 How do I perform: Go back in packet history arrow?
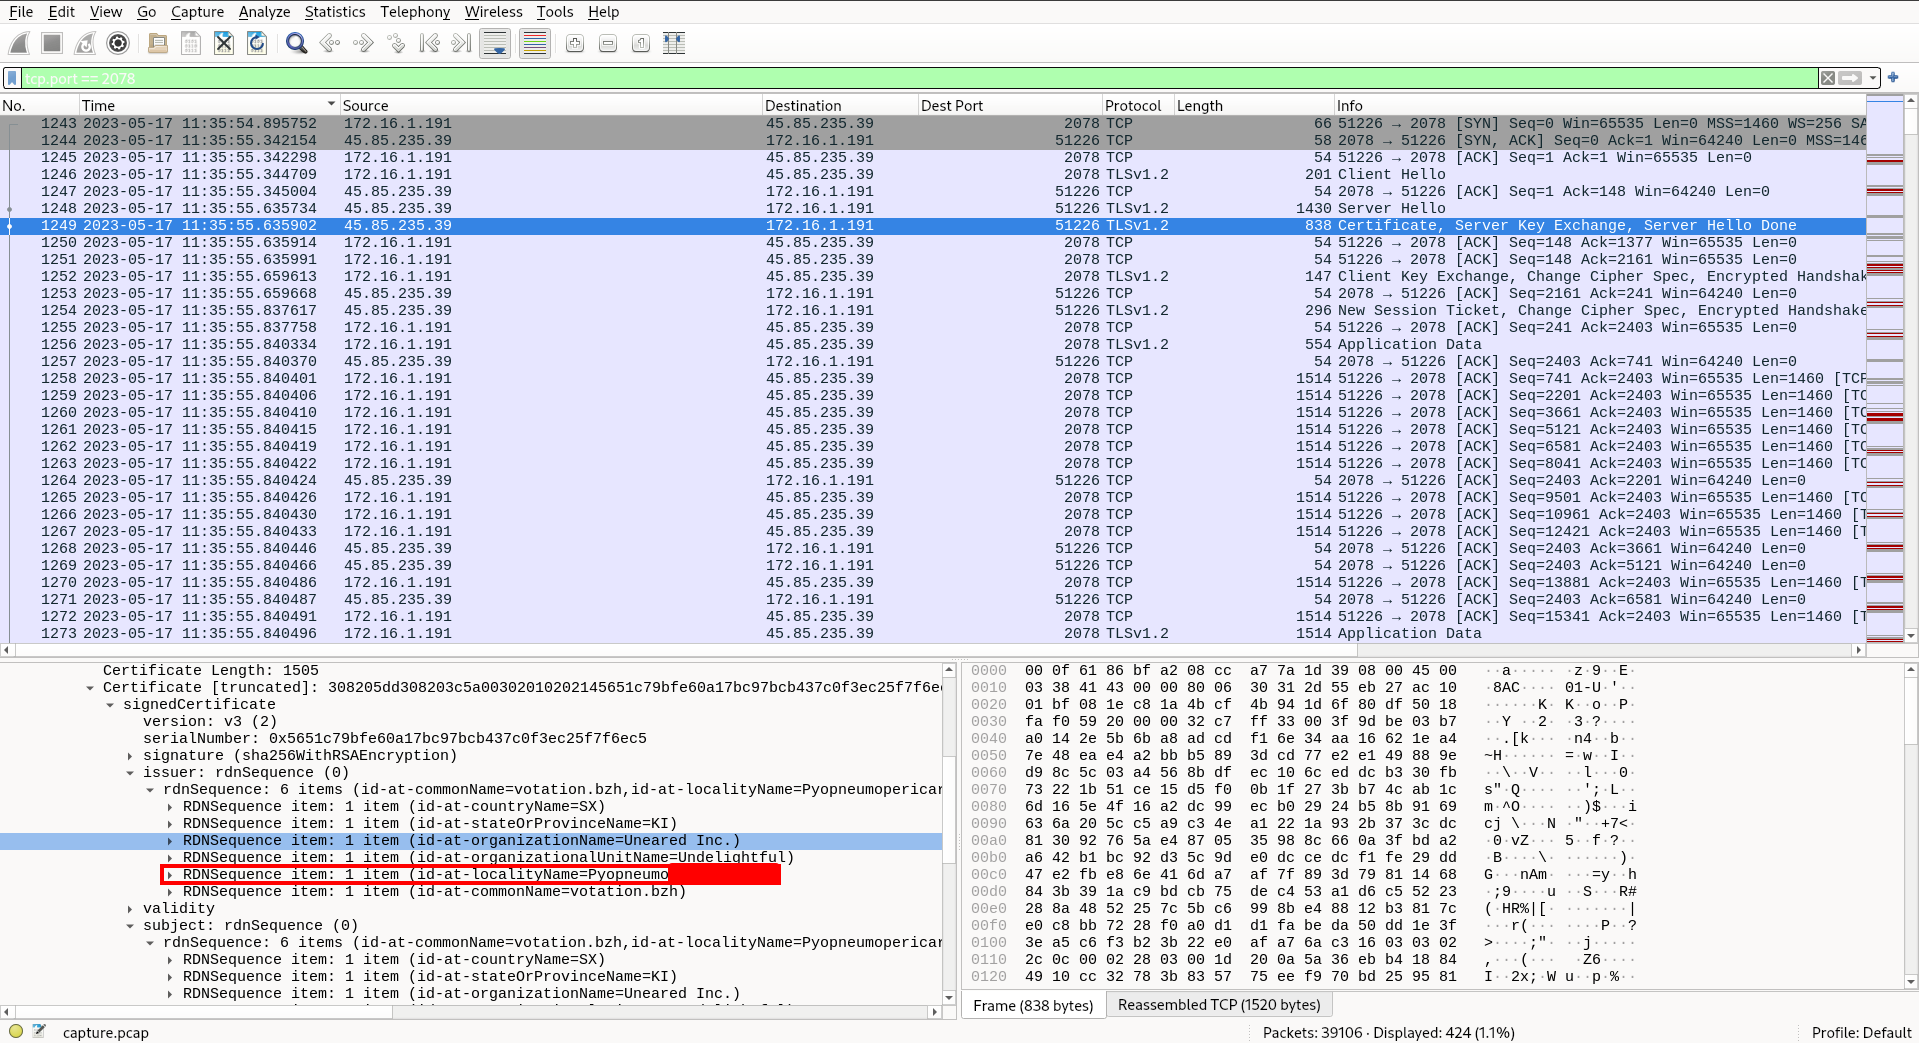[330, 43]
